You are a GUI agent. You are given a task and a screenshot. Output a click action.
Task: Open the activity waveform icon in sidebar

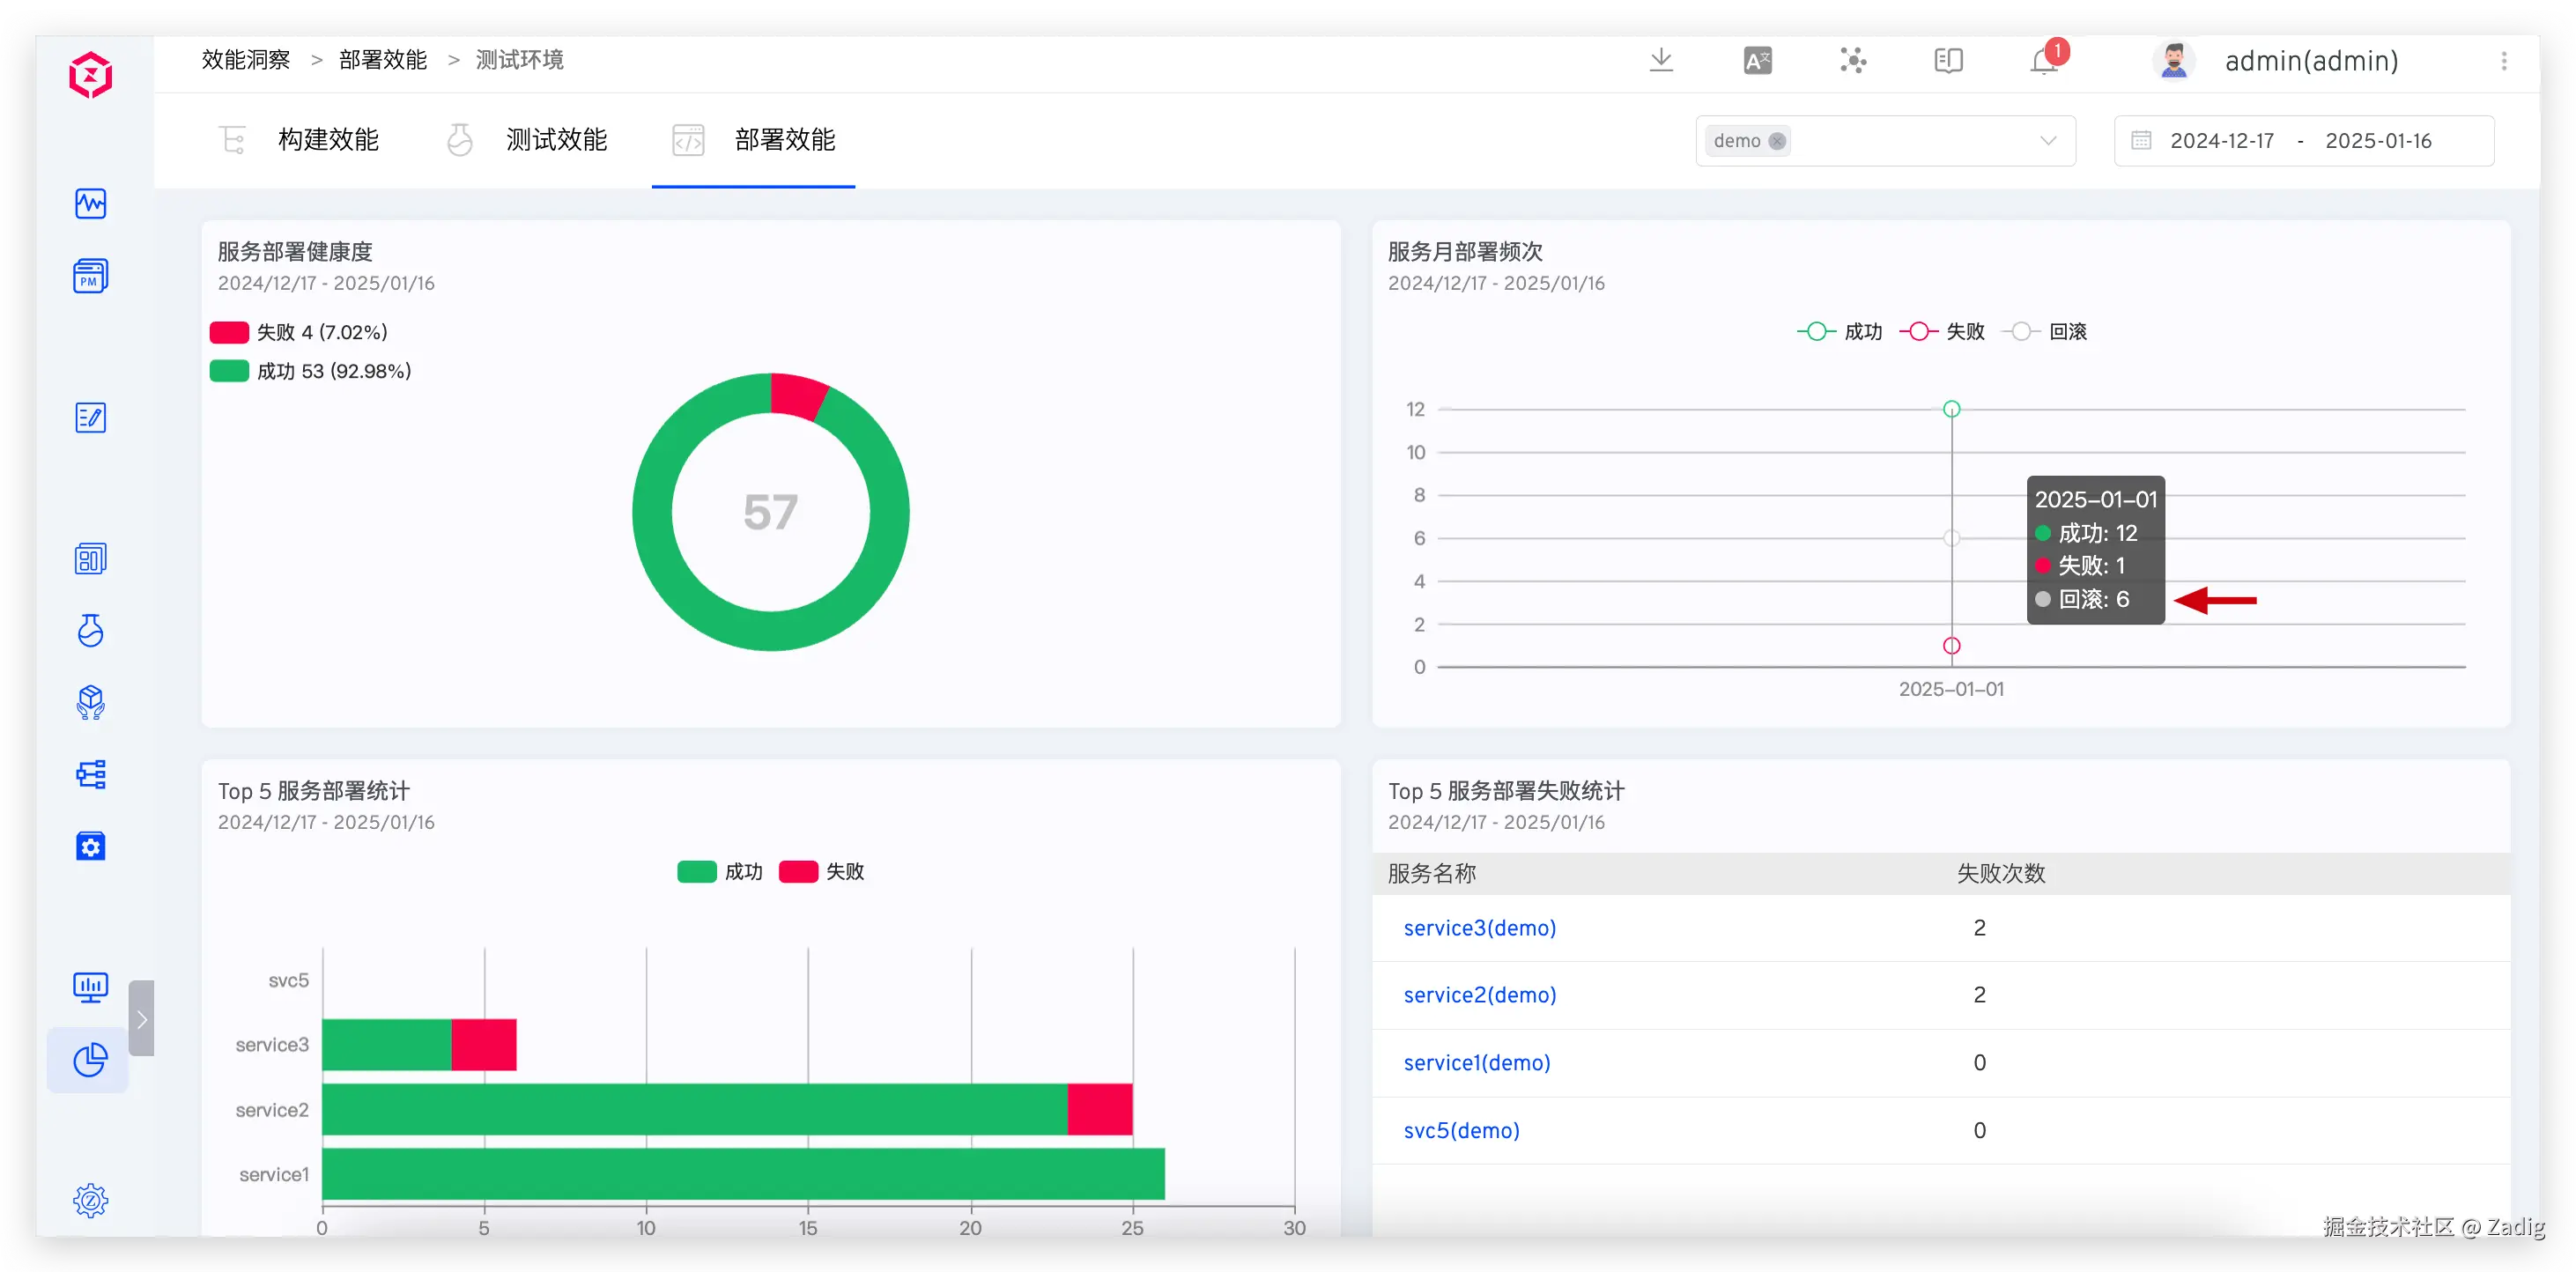point(90,204)
